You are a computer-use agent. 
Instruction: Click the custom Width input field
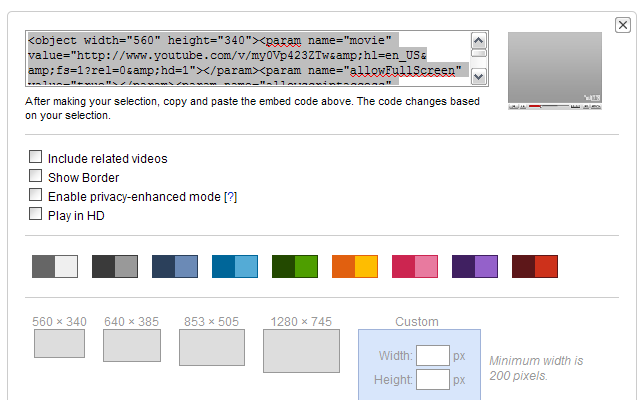[432, 355]
